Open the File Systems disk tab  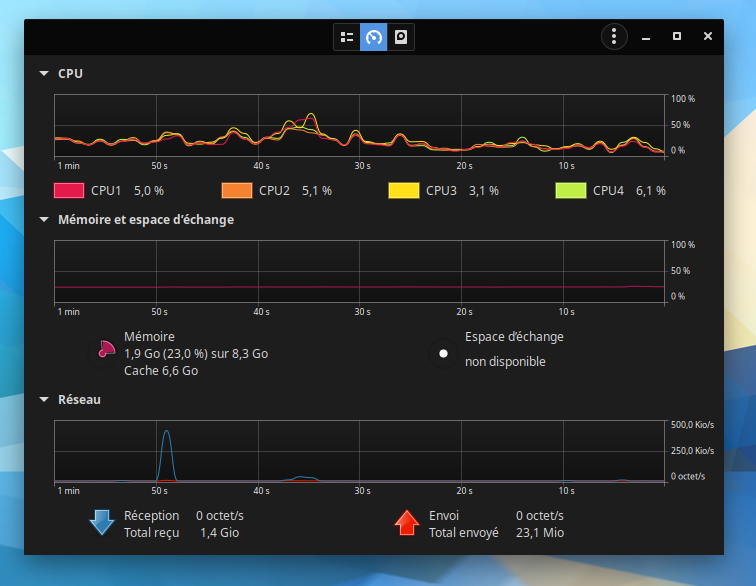coord(401,37)
